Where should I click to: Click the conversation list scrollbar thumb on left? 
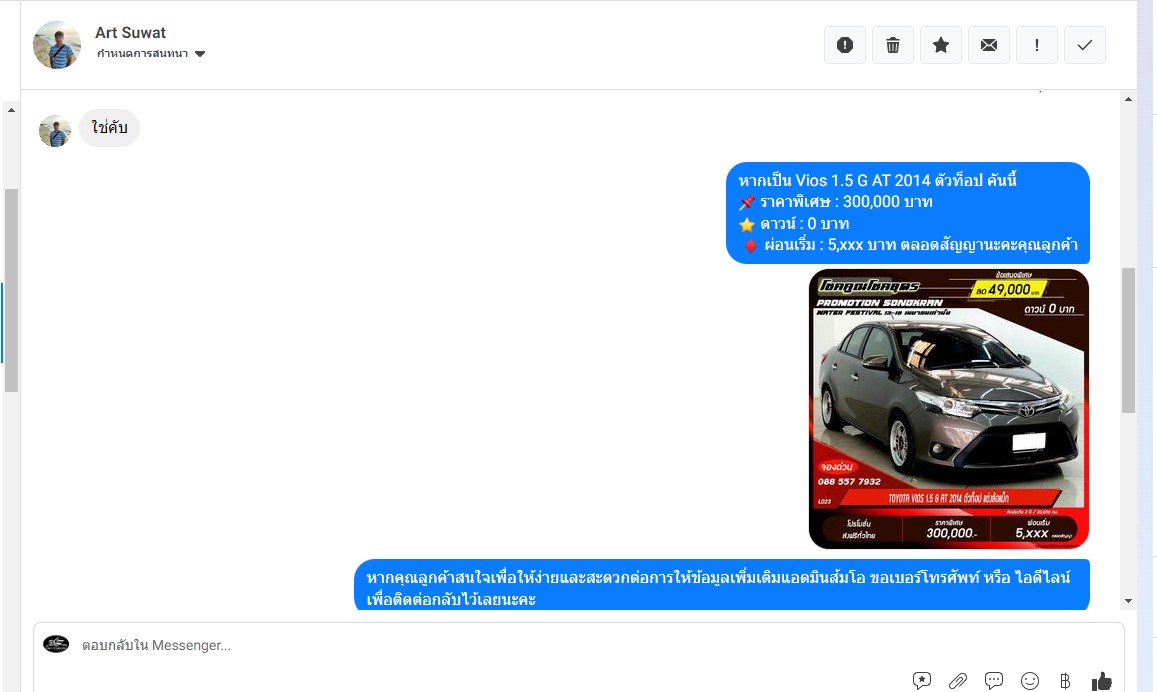click(11, 291)
